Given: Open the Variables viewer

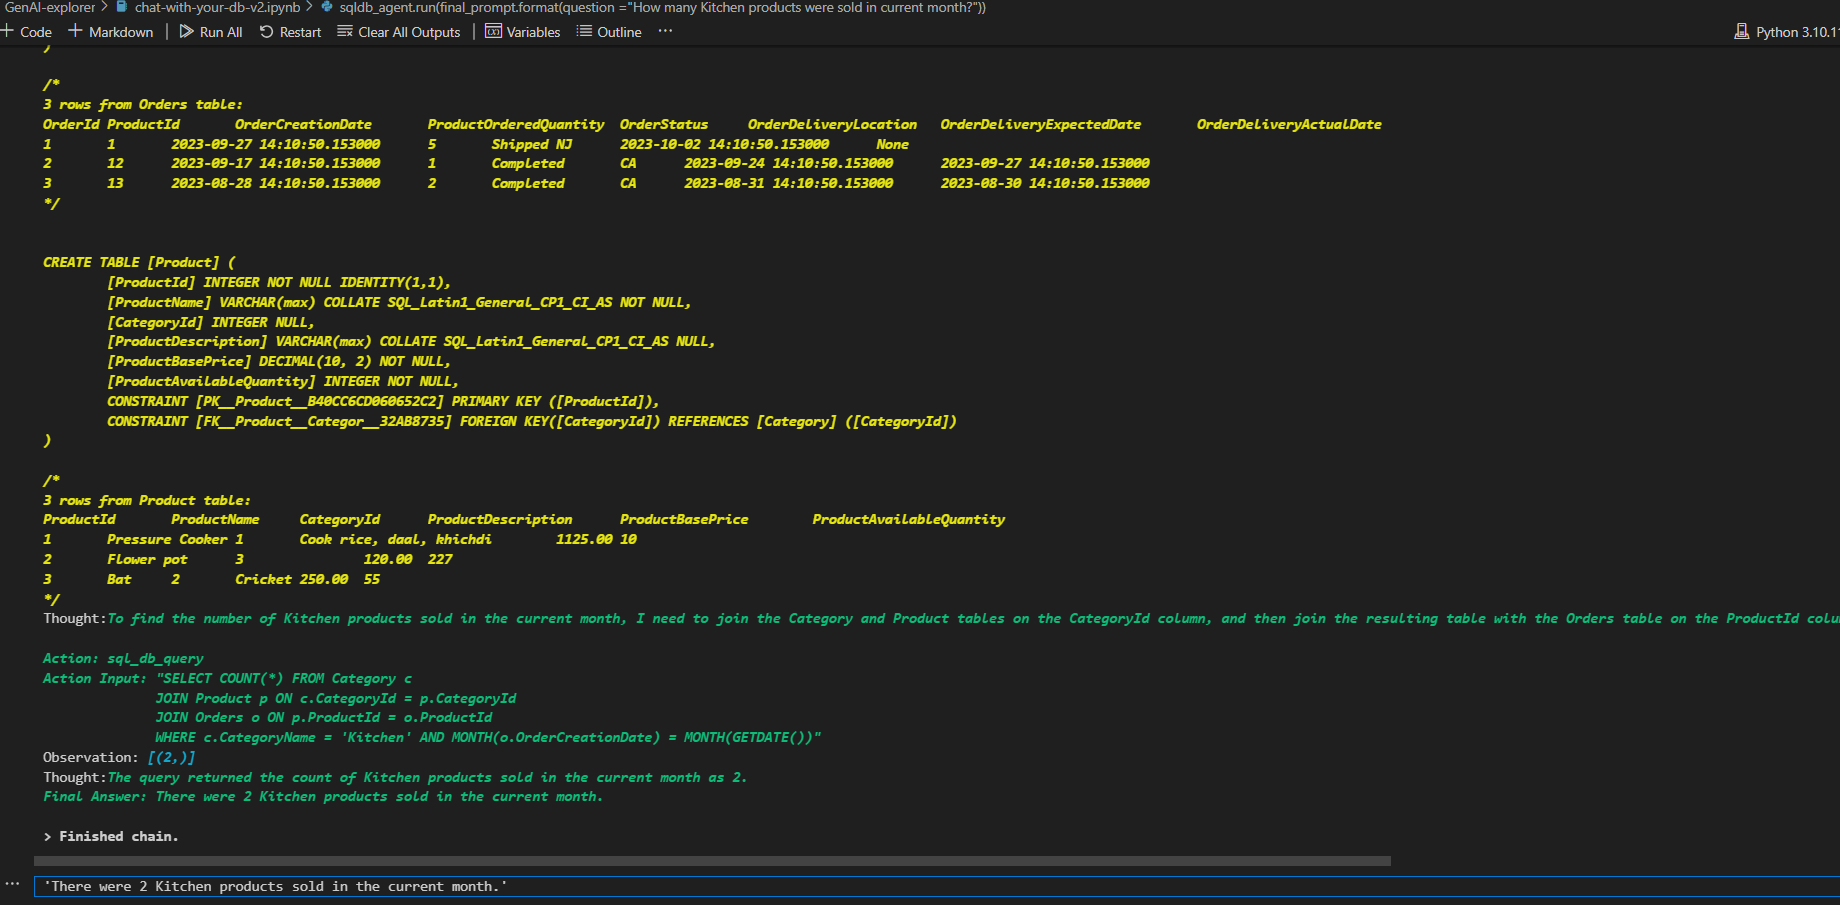Looking at the screenshot, I should tap(523, 32).
